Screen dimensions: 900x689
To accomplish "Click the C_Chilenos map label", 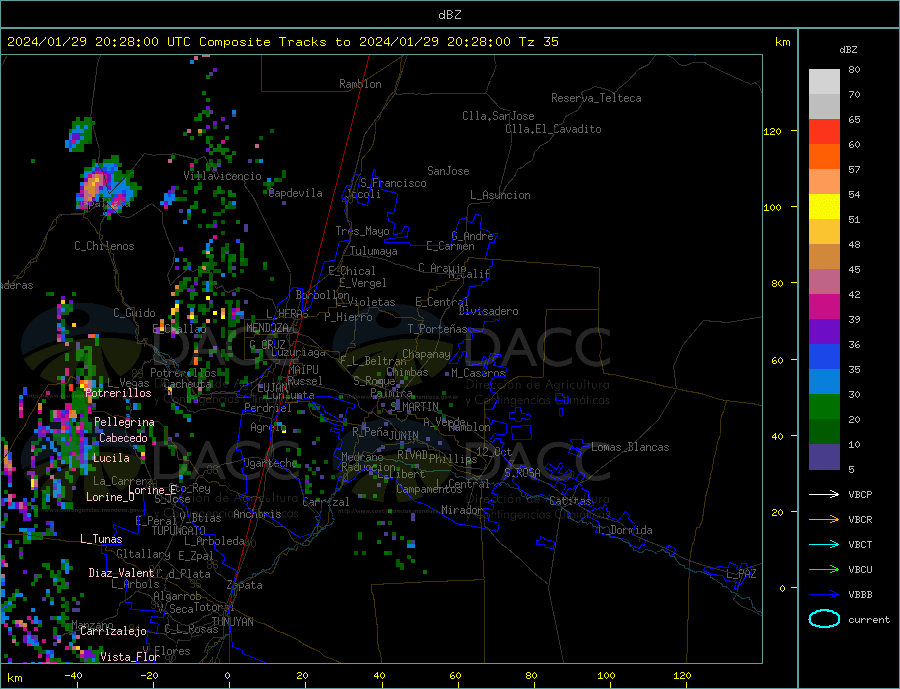I will (104, 246).
